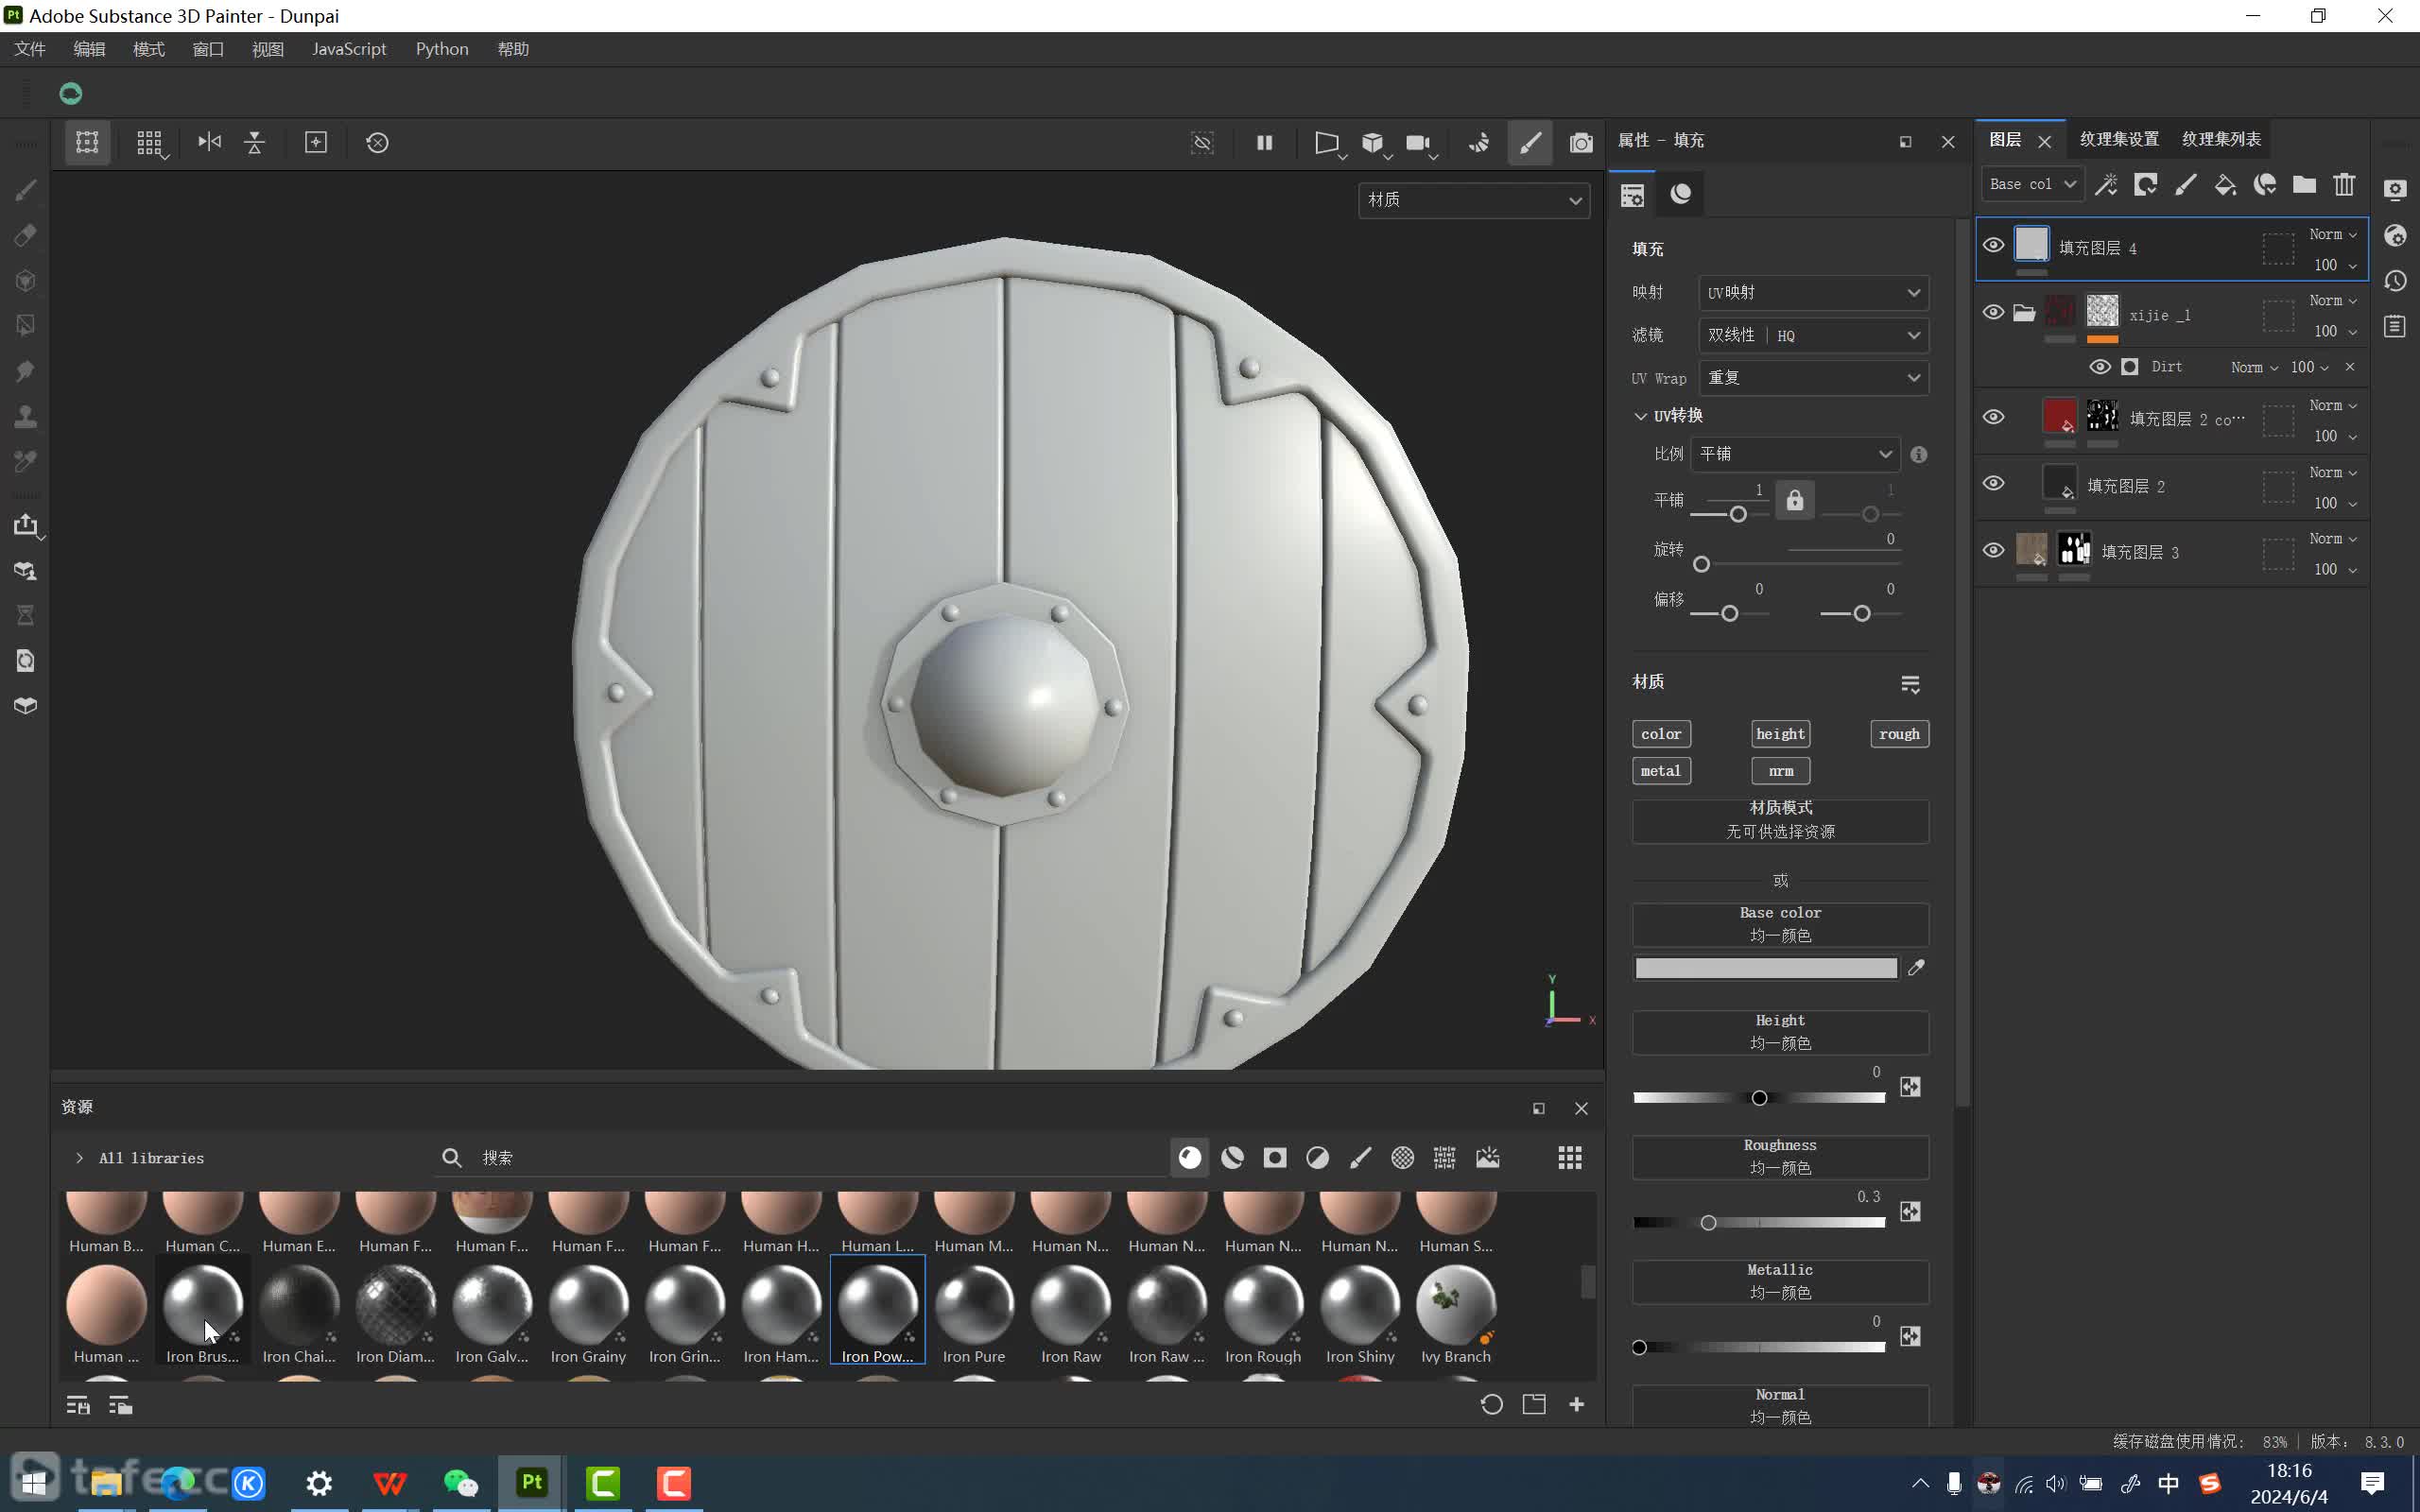Select the Smudge tool in left toolbar

click(26, 371)
